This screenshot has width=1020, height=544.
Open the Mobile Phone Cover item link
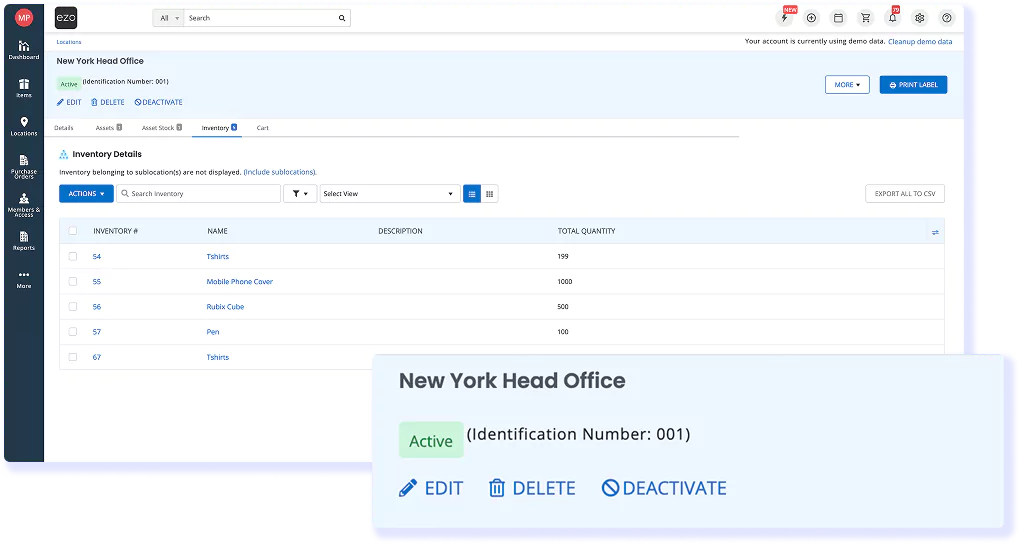click(x=239, y=282)
